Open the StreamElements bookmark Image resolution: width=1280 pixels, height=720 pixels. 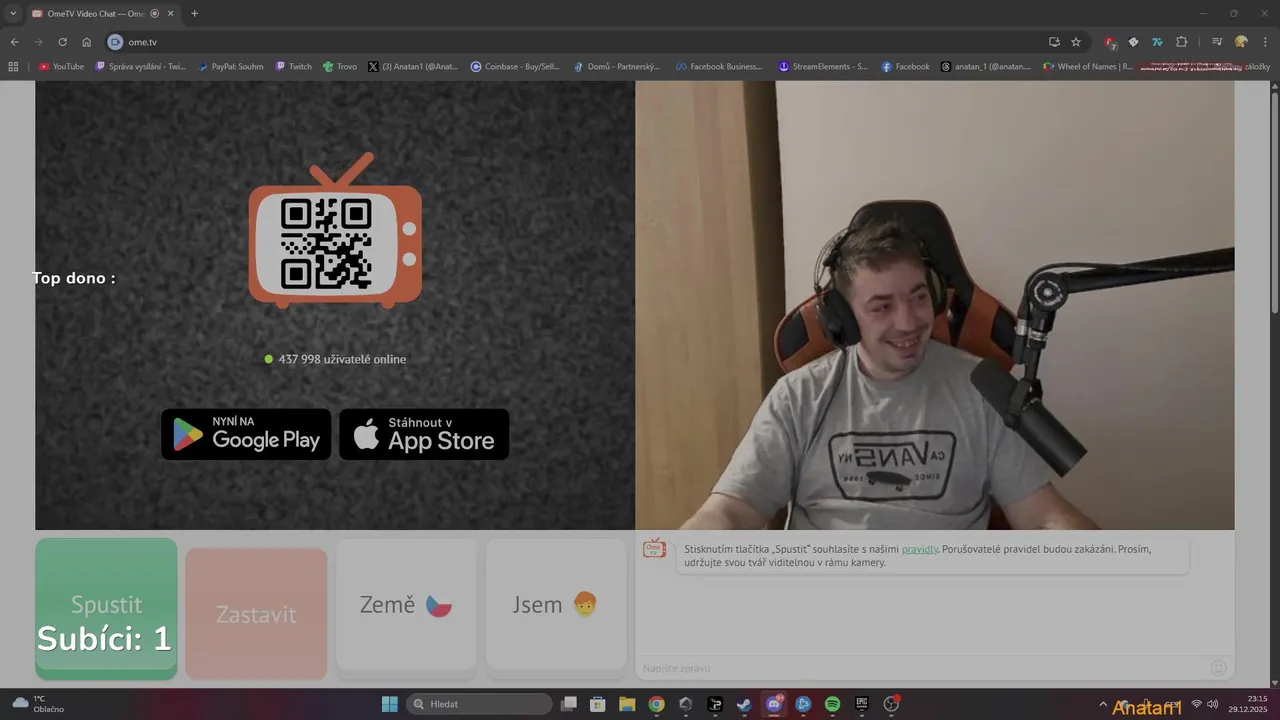[x=823, y=67]
